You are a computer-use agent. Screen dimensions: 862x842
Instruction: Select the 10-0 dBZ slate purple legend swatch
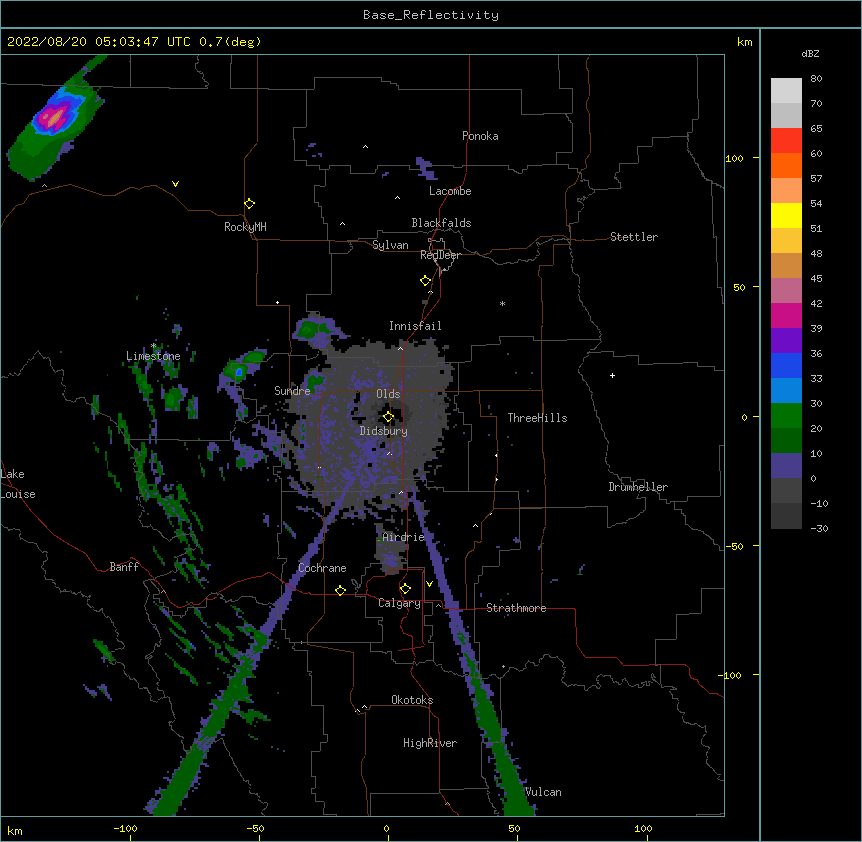(786, 466)
